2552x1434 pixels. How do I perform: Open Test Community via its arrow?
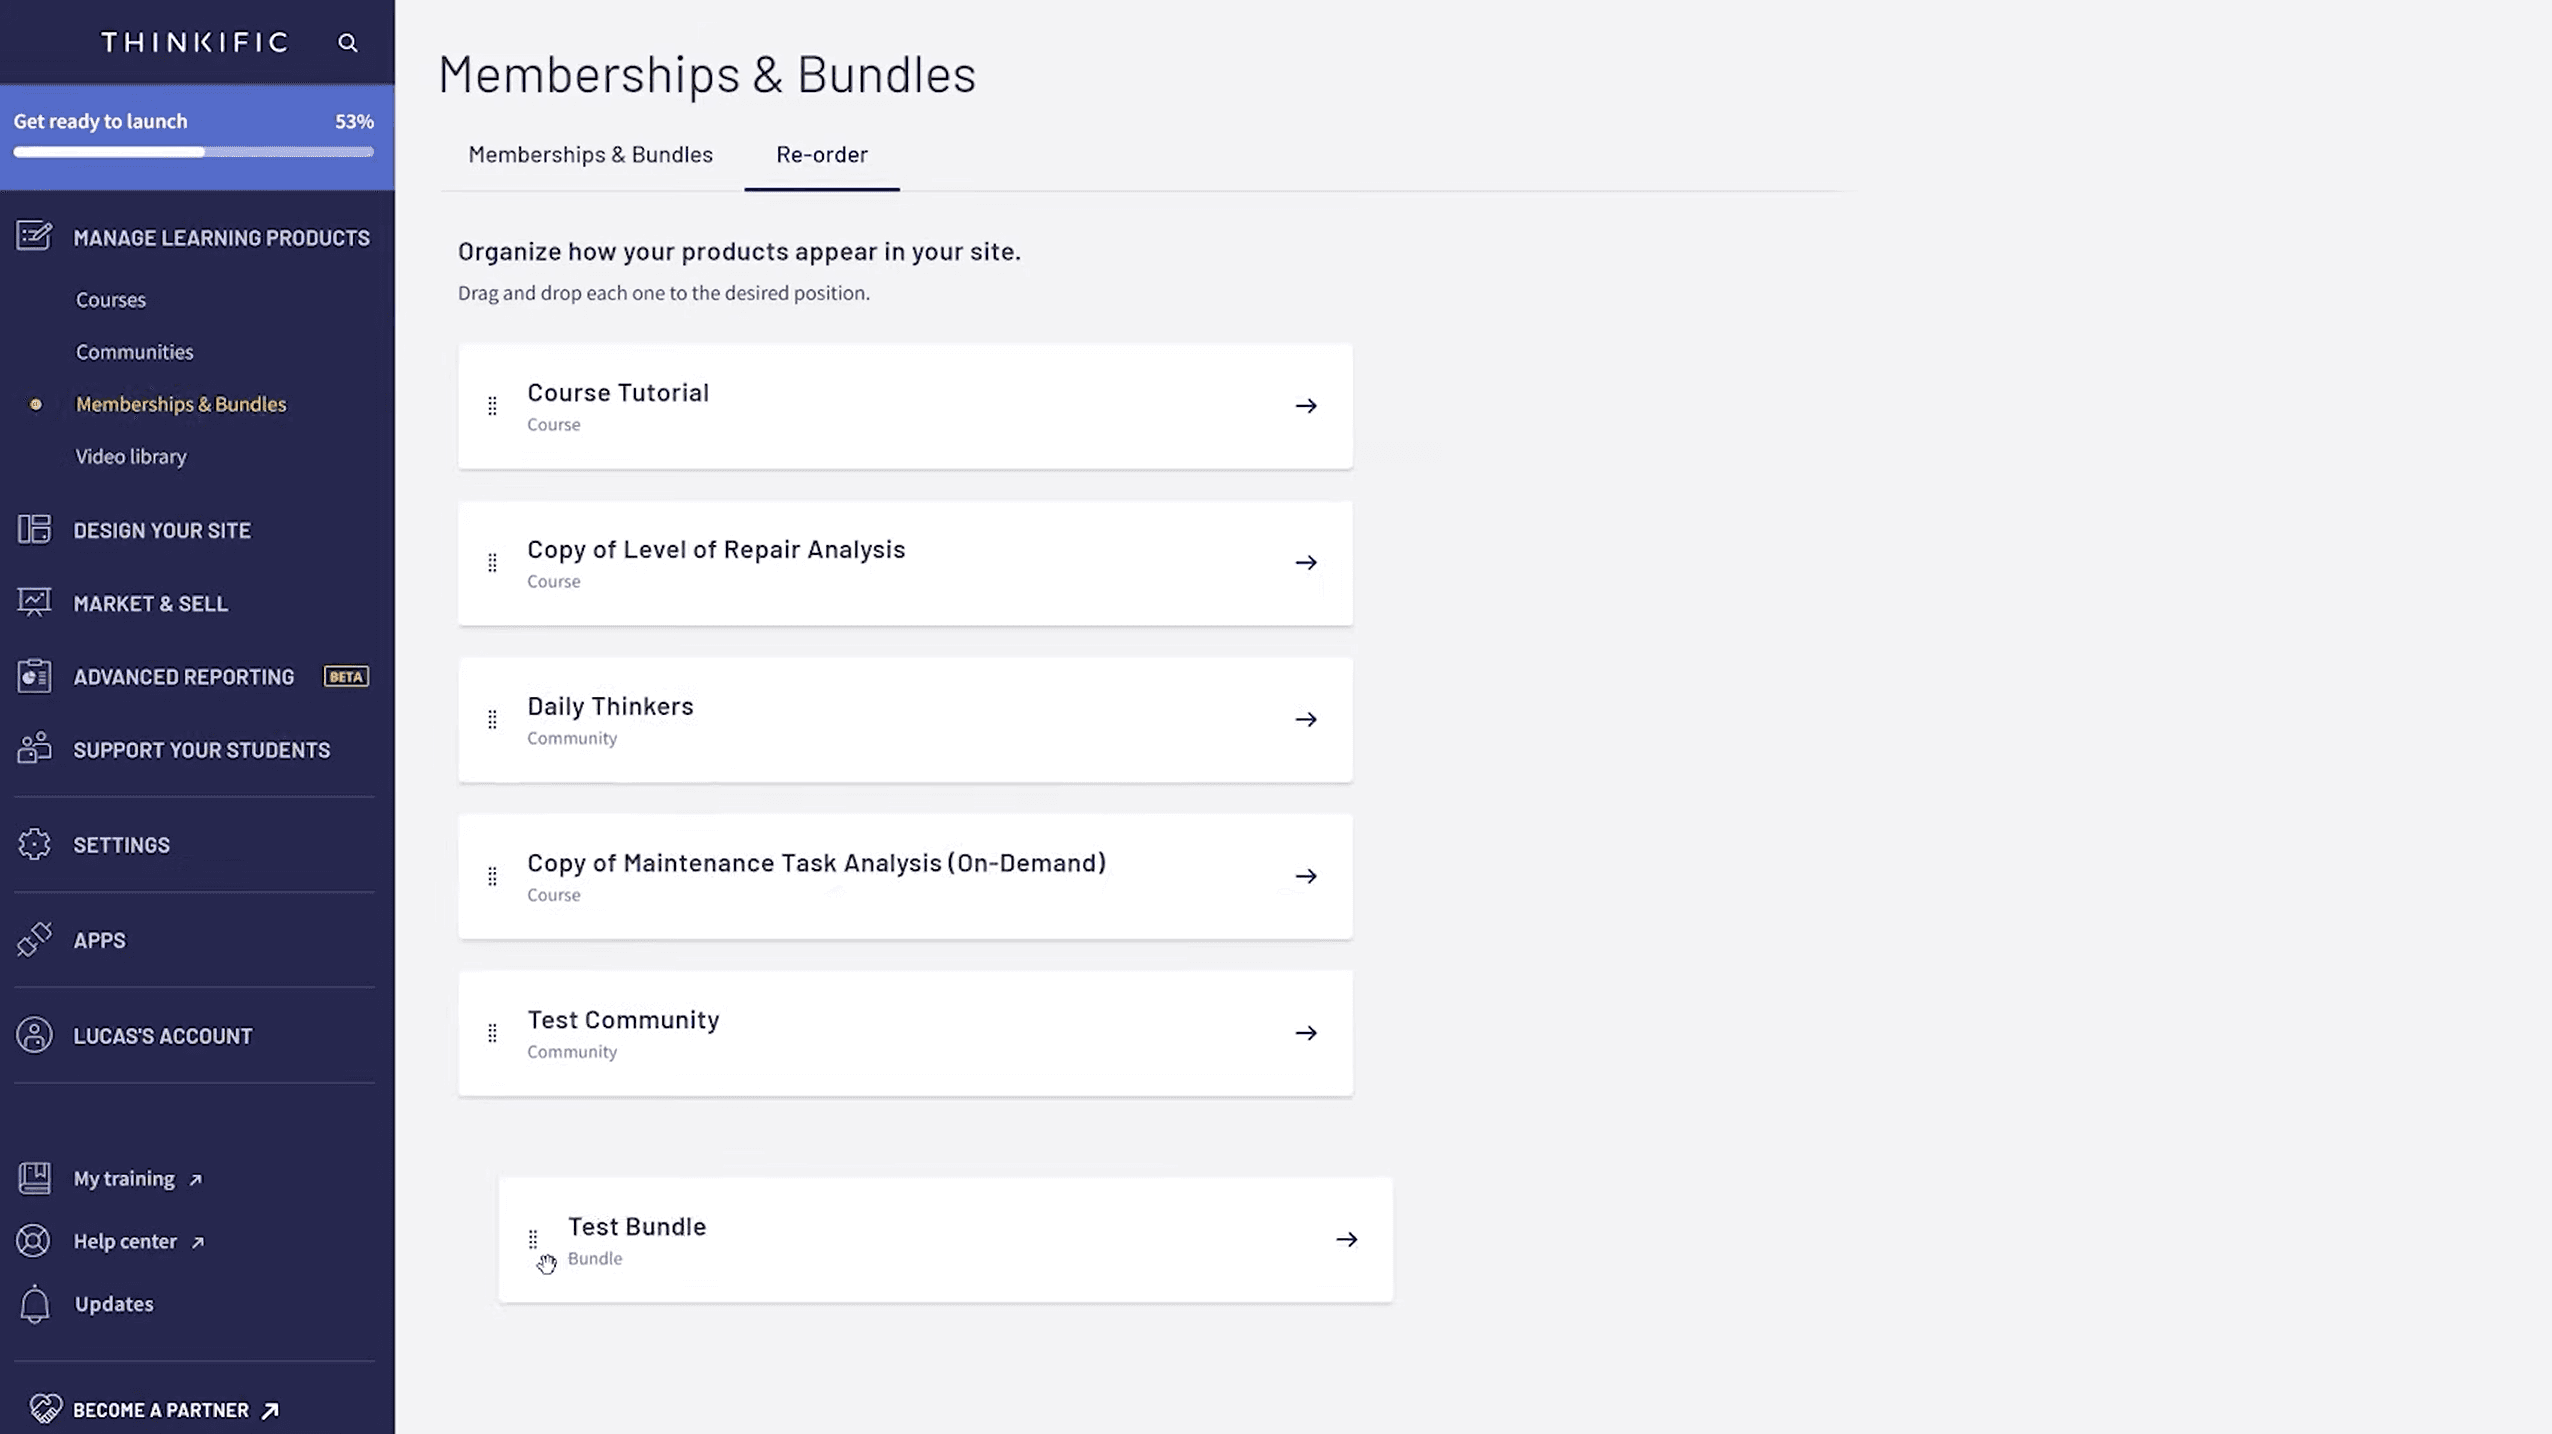tap(1306, 1032)
